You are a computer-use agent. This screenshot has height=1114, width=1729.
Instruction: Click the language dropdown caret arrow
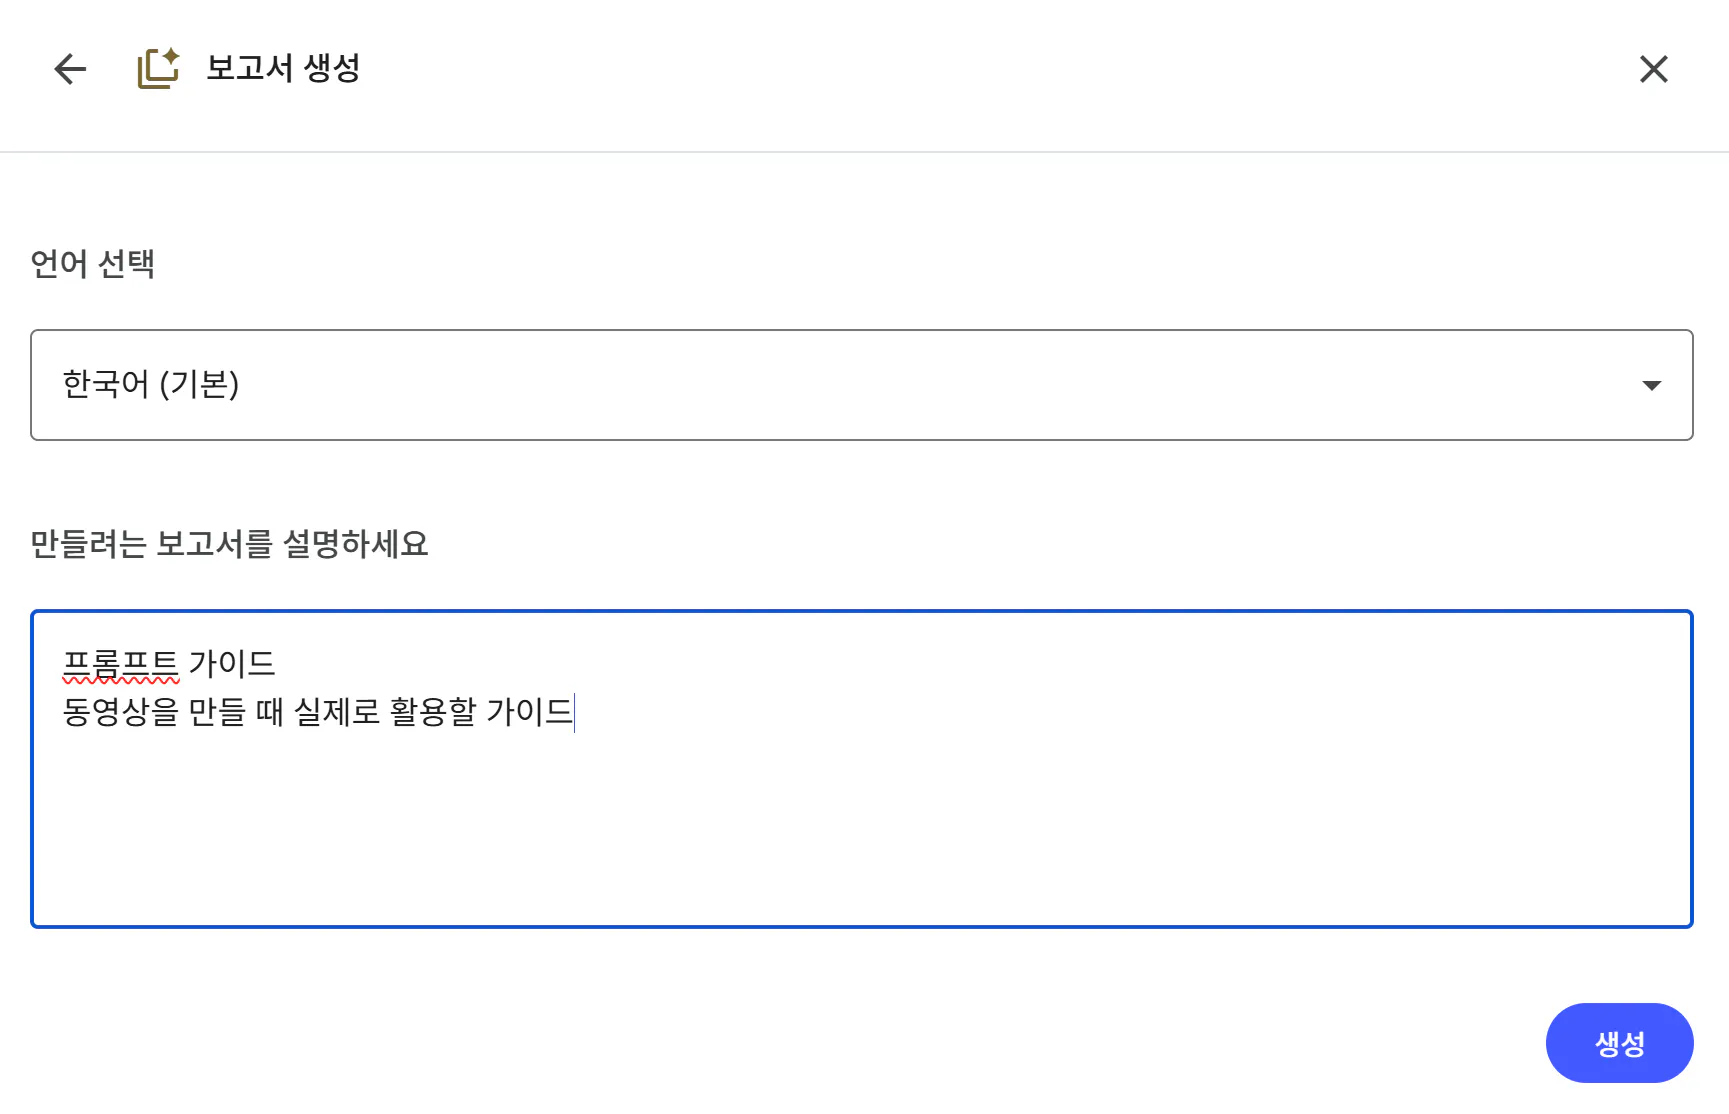pyautogui.click(x=1651, y=386)
